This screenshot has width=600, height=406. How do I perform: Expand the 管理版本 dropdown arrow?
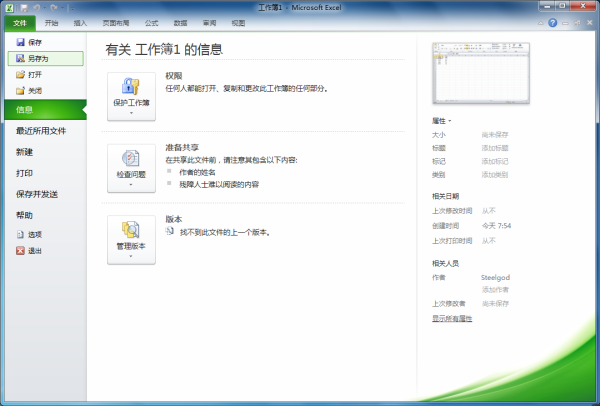tap(131, 256)
